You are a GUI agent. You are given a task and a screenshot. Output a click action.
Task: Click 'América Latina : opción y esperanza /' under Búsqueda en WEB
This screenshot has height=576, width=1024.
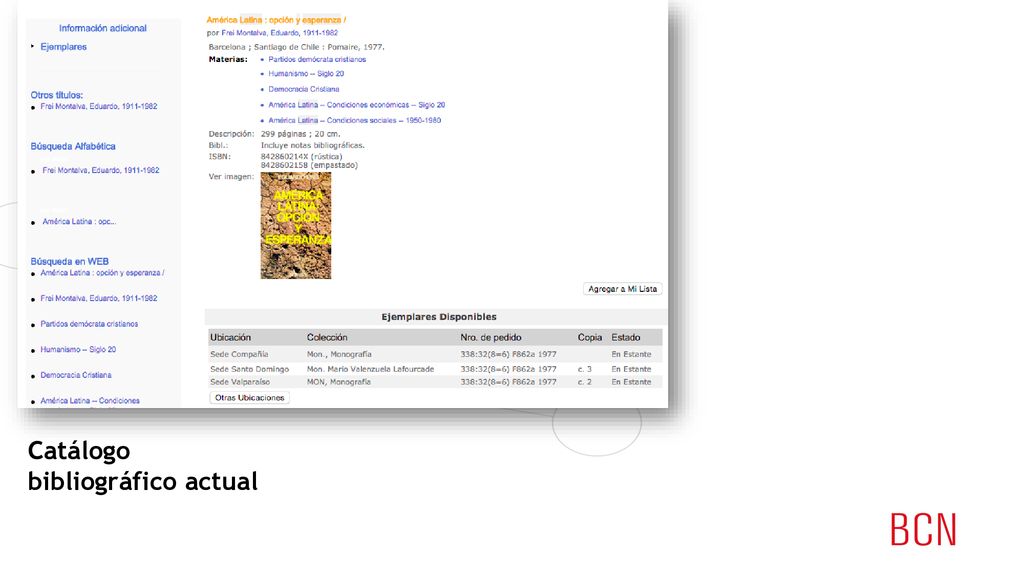click(103, 273)
